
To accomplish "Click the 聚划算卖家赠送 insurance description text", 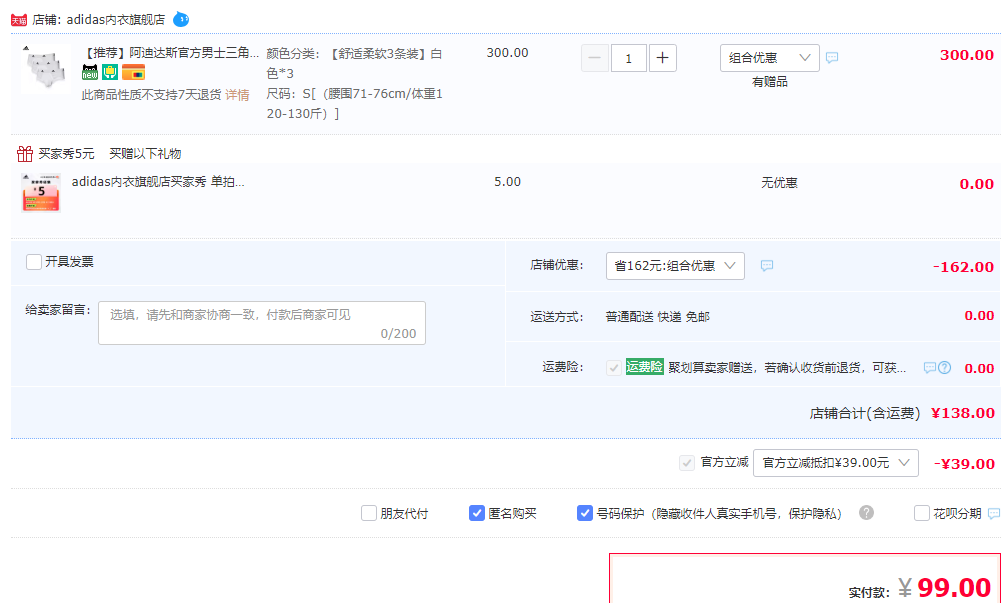I will (788, 367).
